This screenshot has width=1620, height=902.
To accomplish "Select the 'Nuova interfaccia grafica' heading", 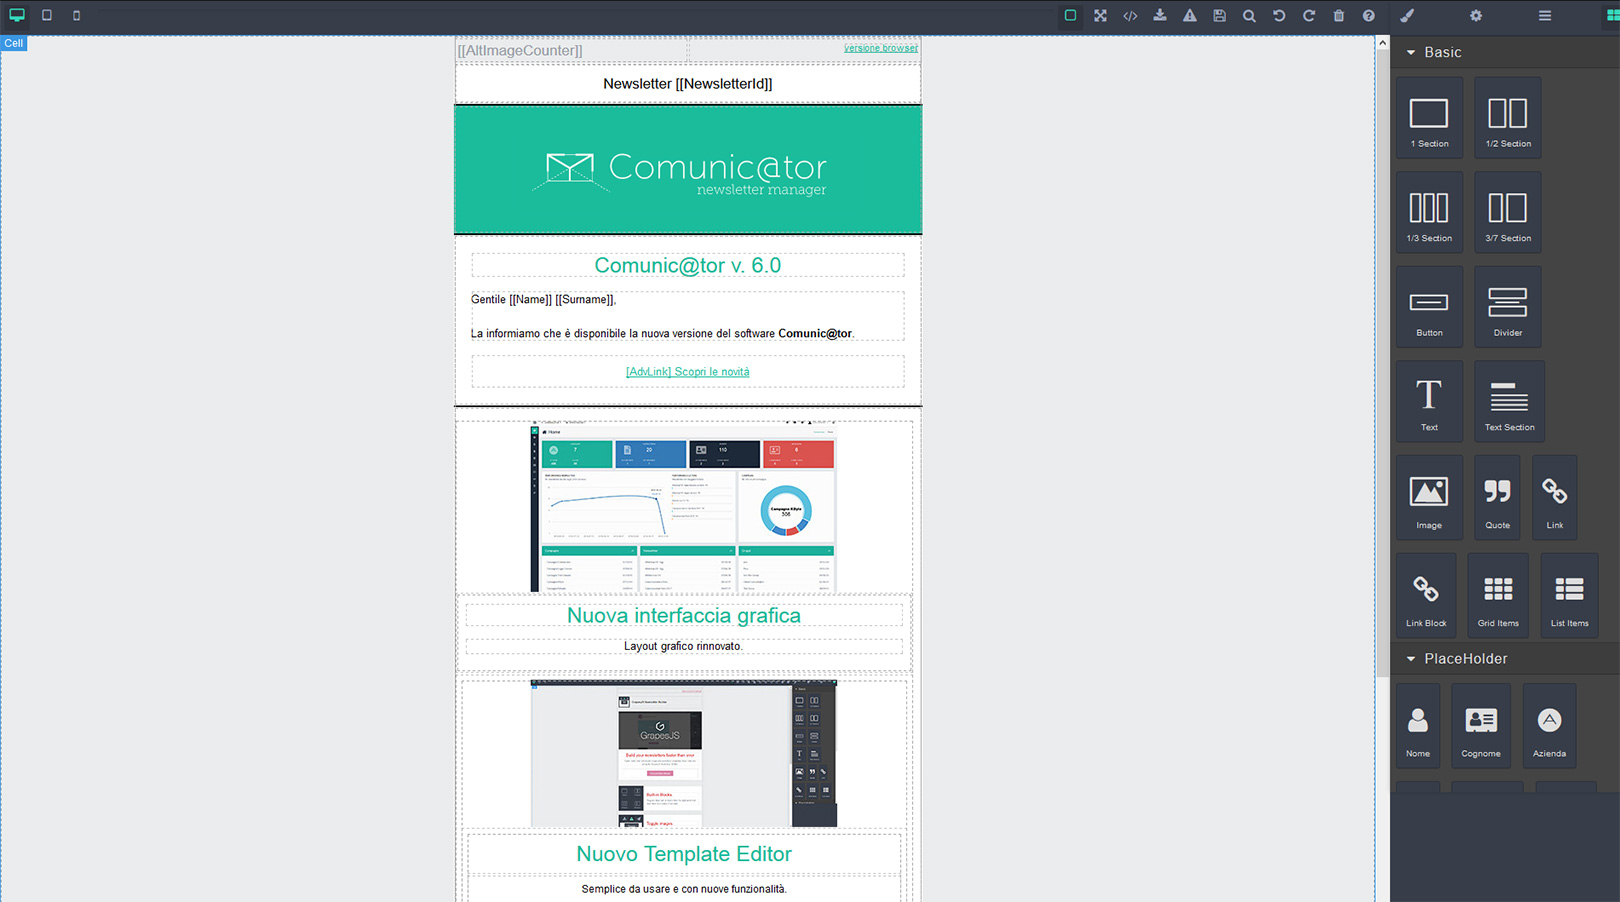I will click(x=684, y=615).
